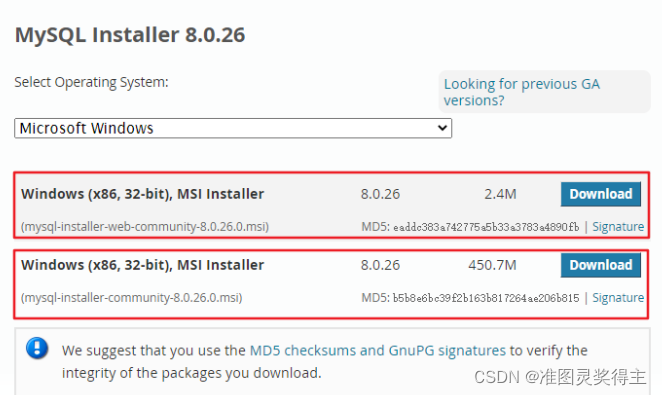Select the mysql-installer-web-community-8.0.26.0.msi filename text

click(145, 227)
